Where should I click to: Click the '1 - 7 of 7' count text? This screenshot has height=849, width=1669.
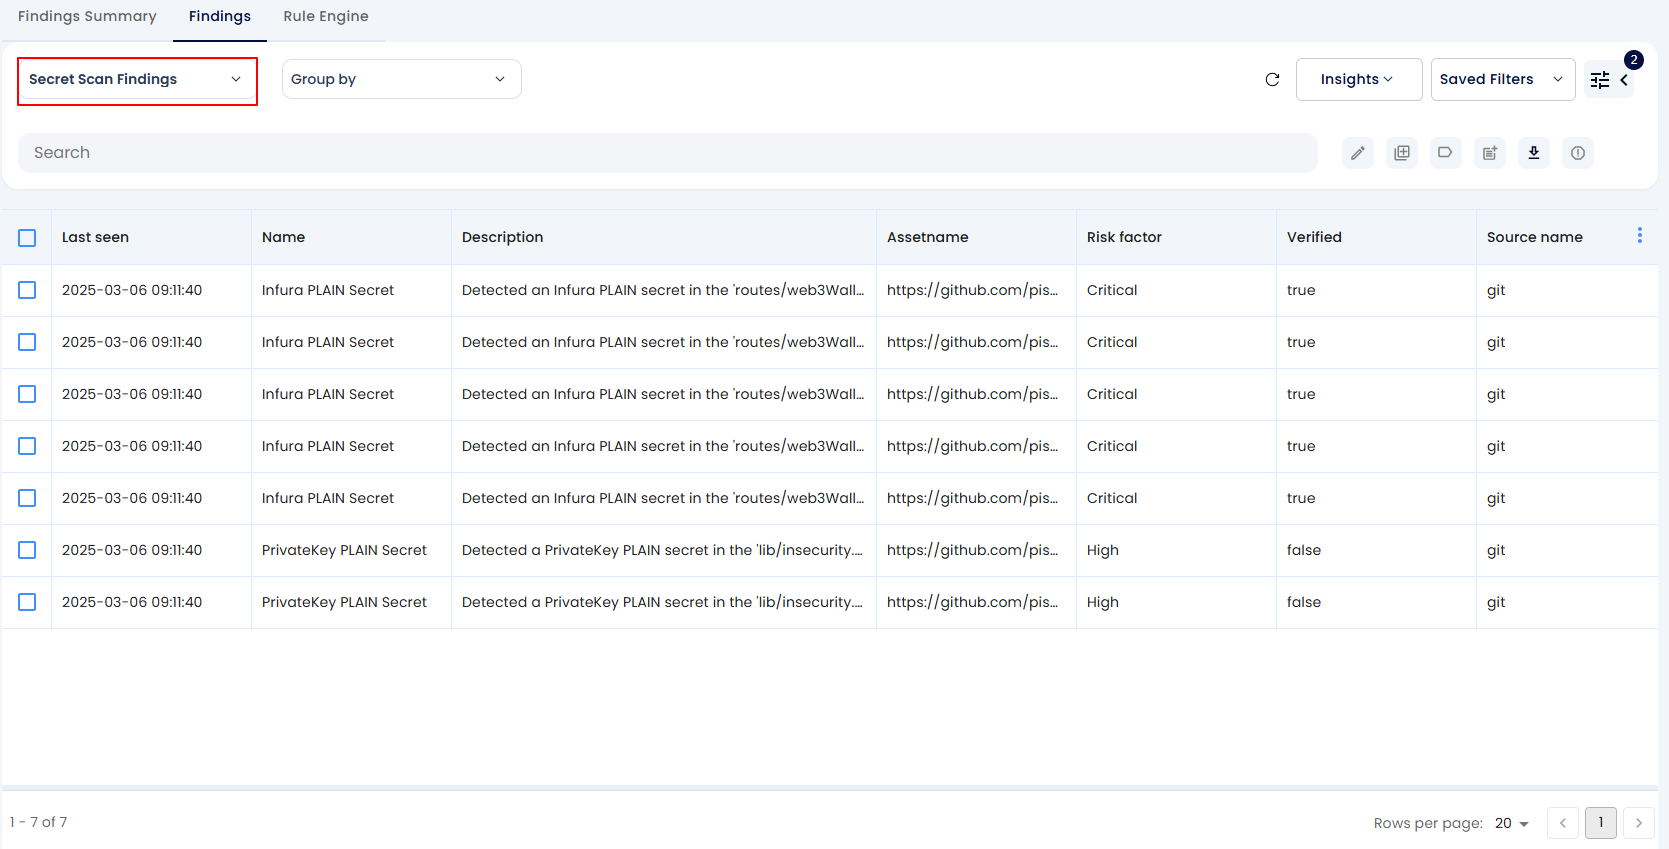click(39, 822)
